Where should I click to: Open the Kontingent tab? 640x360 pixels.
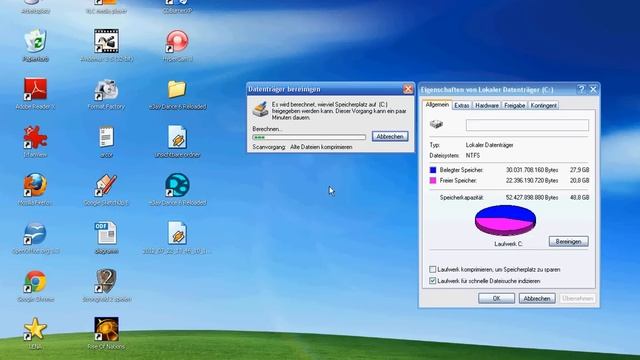pos(543,105)
